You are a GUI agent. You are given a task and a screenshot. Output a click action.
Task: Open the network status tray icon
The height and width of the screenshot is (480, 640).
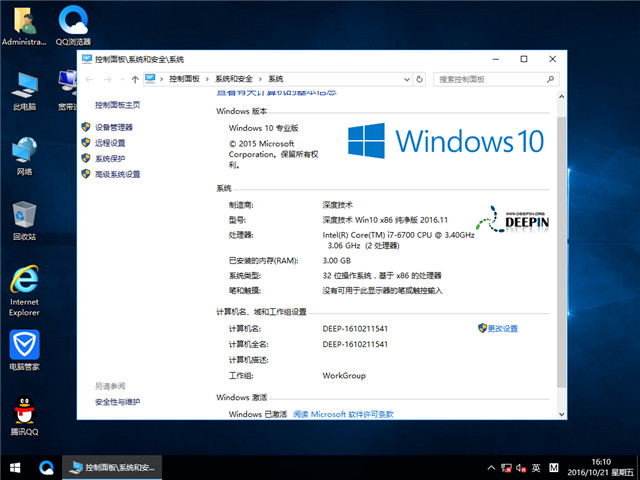point(506,468)
